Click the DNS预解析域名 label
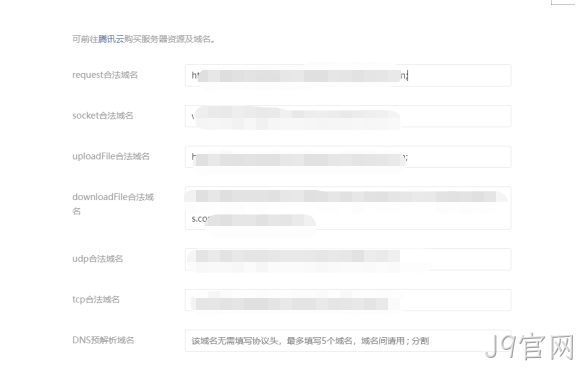587x371 pixels. (x=103, y=340)
